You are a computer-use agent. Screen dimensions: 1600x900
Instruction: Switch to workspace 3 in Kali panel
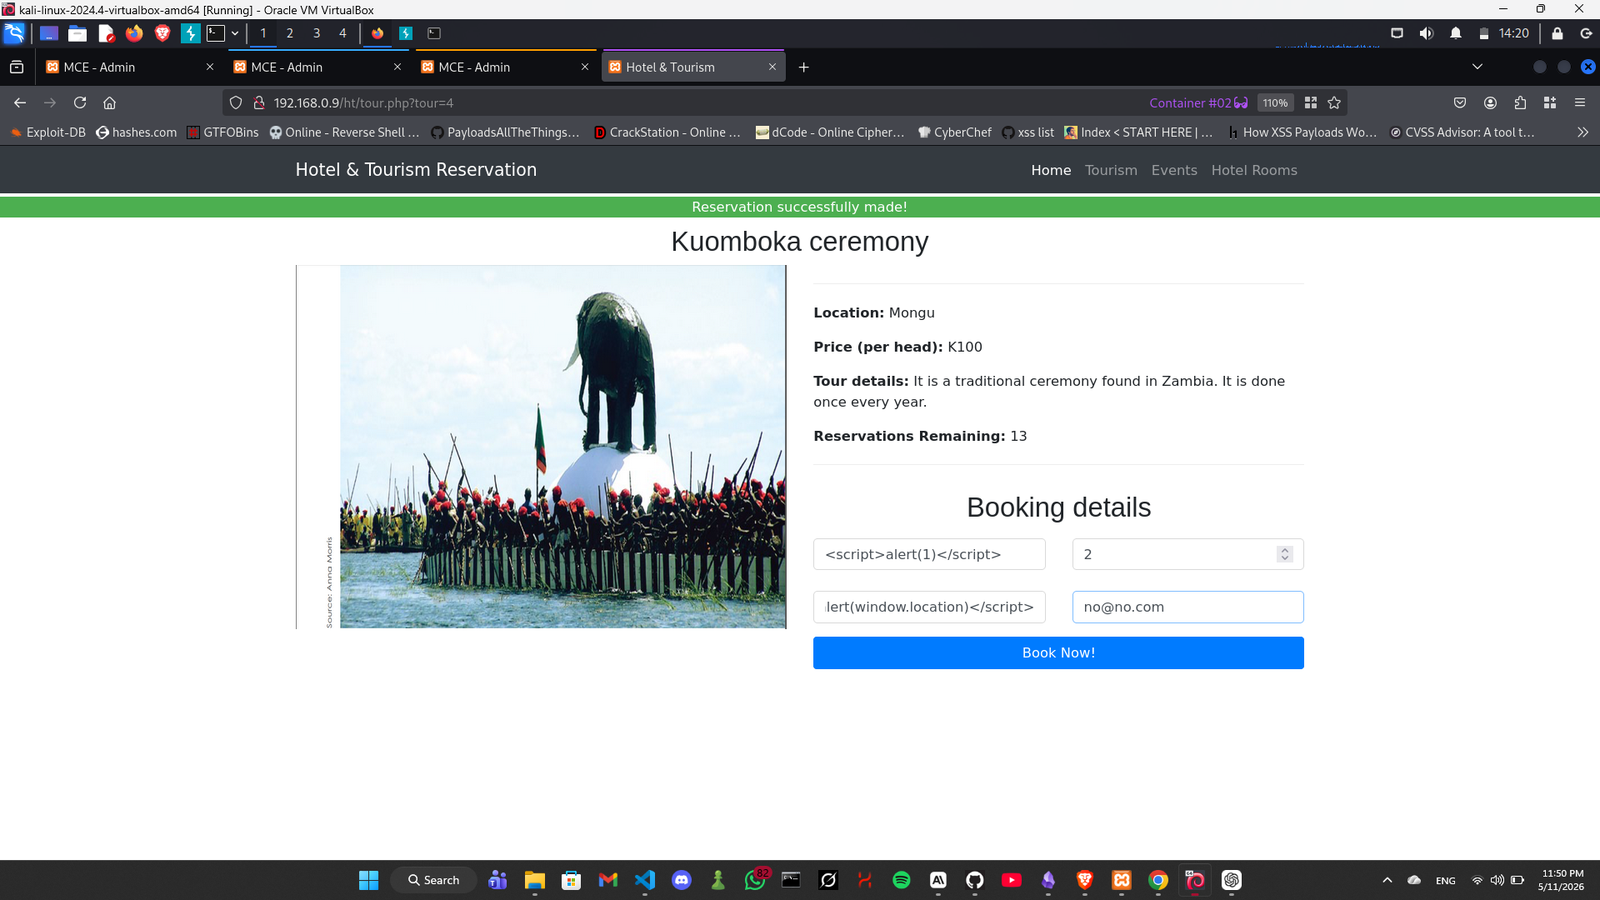point(316,33)
